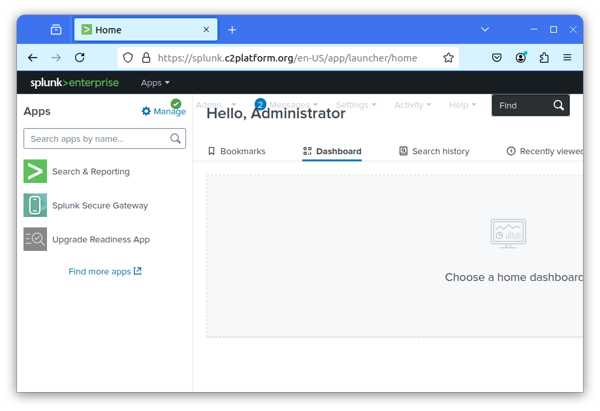
Task: Open the Firefox hamburger menu
Action: click(x=567, y=58)
